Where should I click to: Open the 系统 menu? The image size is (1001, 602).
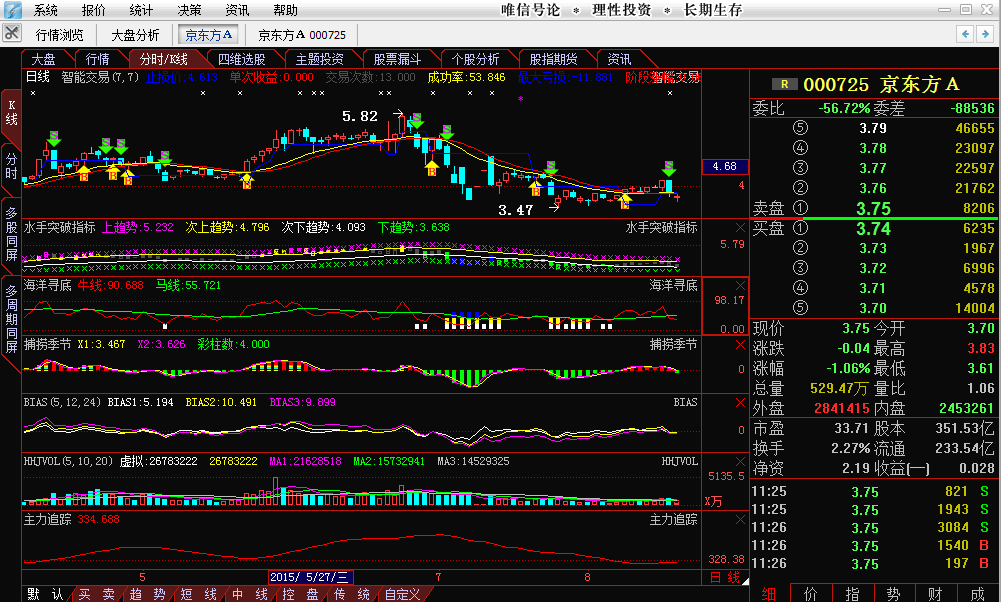(x=45, y=10)
